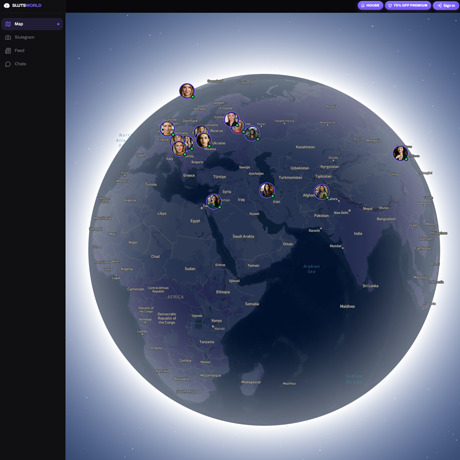Screen dimensions: 460x460
Task: Click the HOUSE button in top bar
Action: [x=370, y=5]
